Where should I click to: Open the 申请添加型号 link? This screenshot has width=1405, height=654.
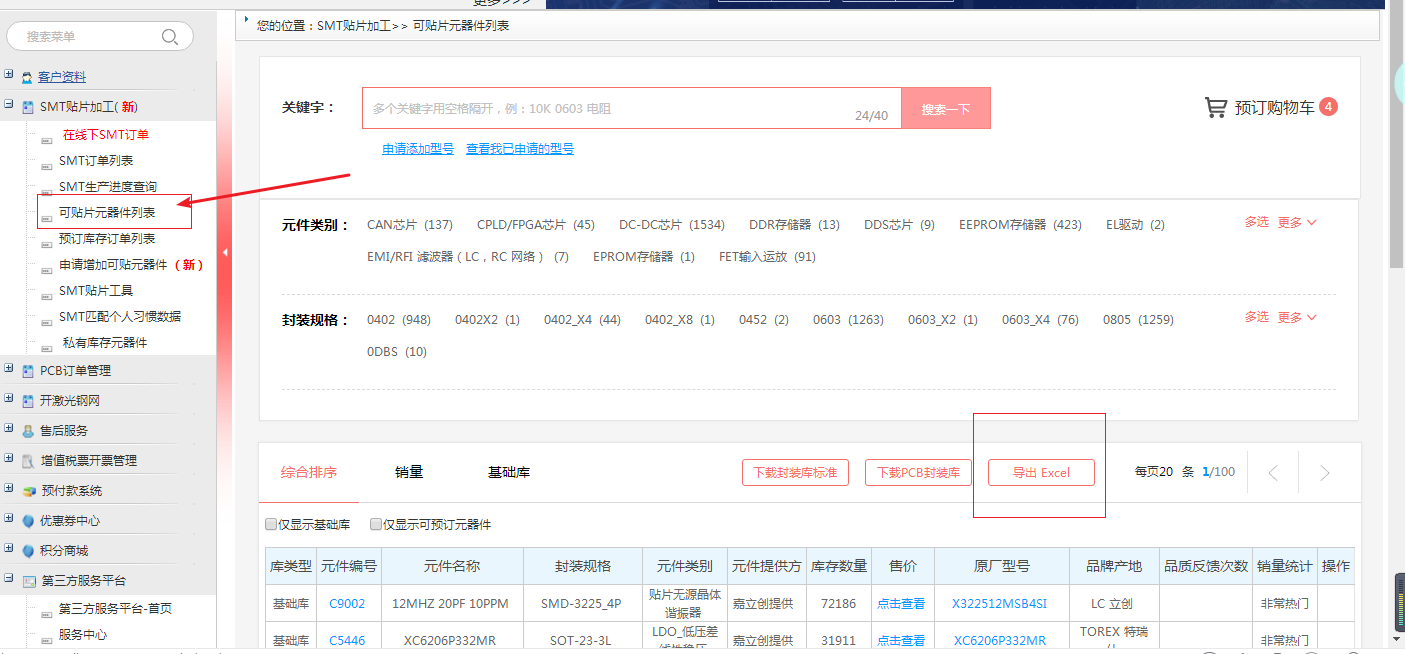[418, 149]
